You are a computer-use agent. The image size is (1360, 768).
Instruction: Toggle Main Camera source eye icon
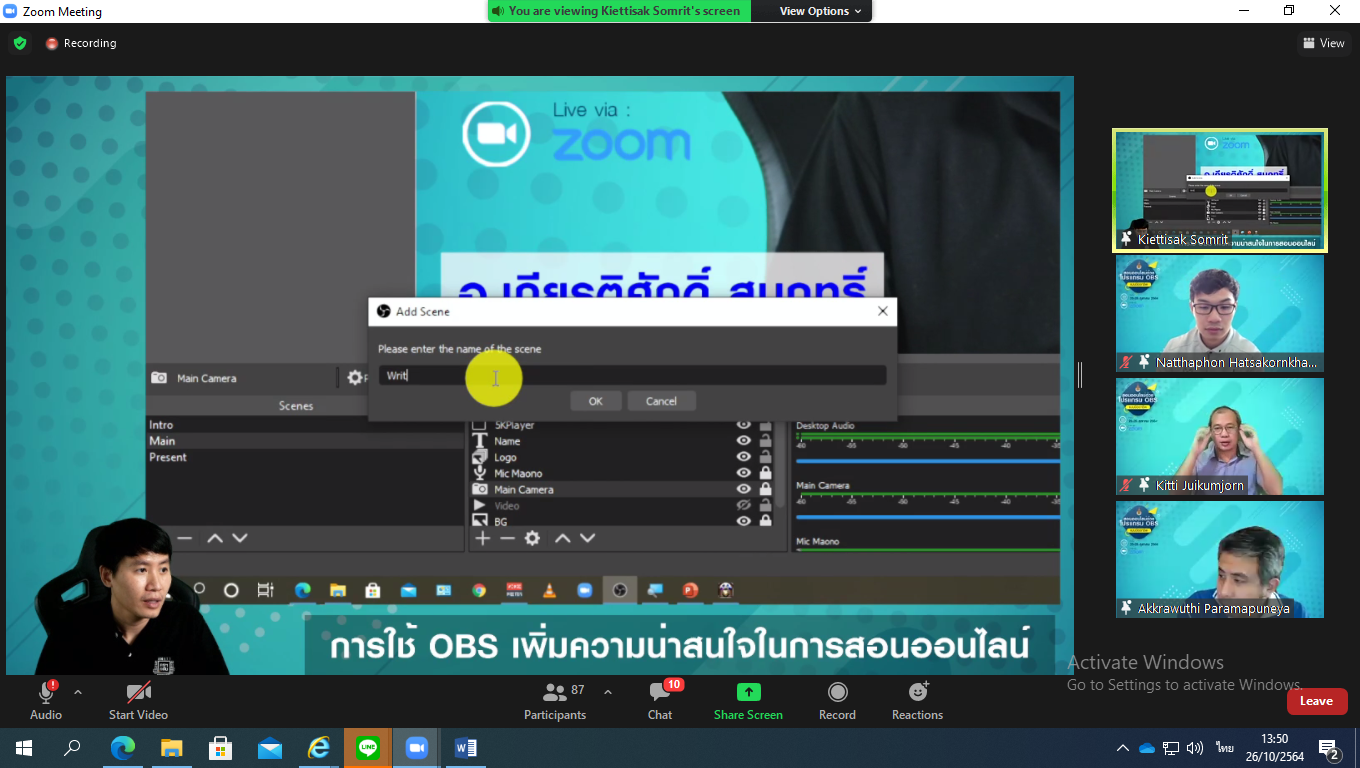[x=743, y=489]
